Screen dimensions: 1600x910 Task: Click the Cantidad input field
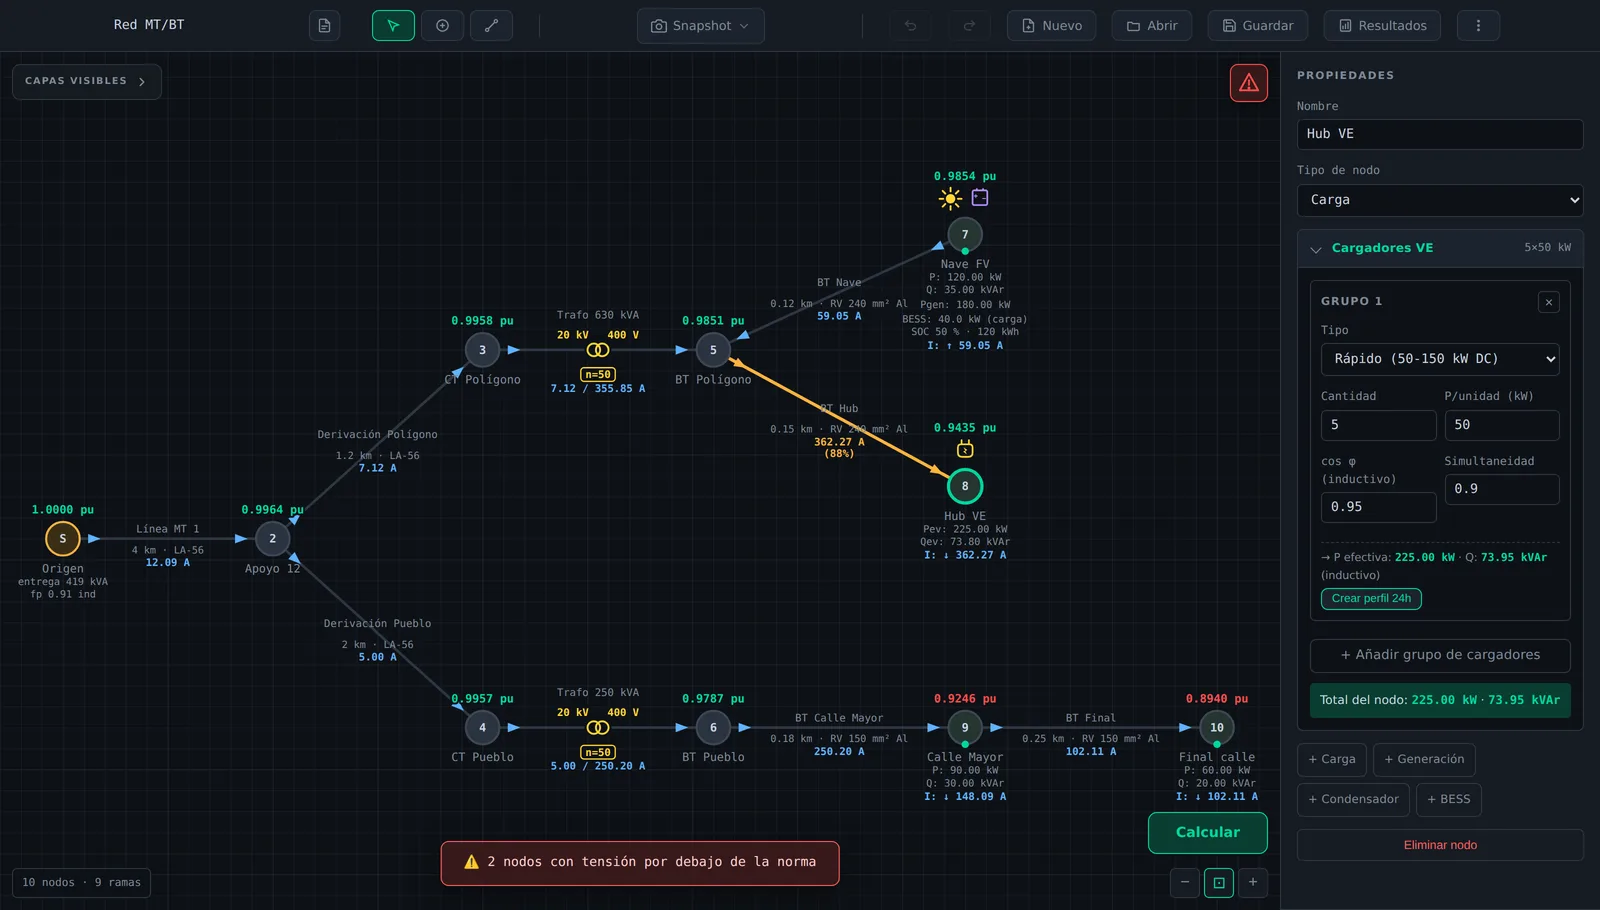[x=1378, y=425]
